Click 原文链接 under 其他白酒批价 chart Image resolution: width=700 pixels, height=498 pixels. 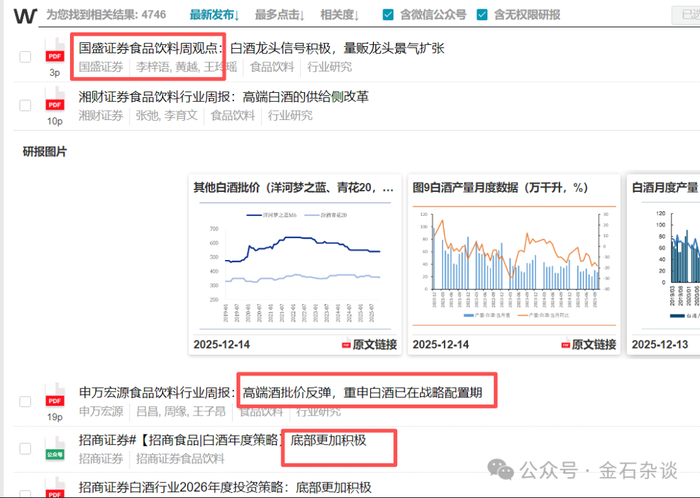pyautogui.click(x=375, y=344)
